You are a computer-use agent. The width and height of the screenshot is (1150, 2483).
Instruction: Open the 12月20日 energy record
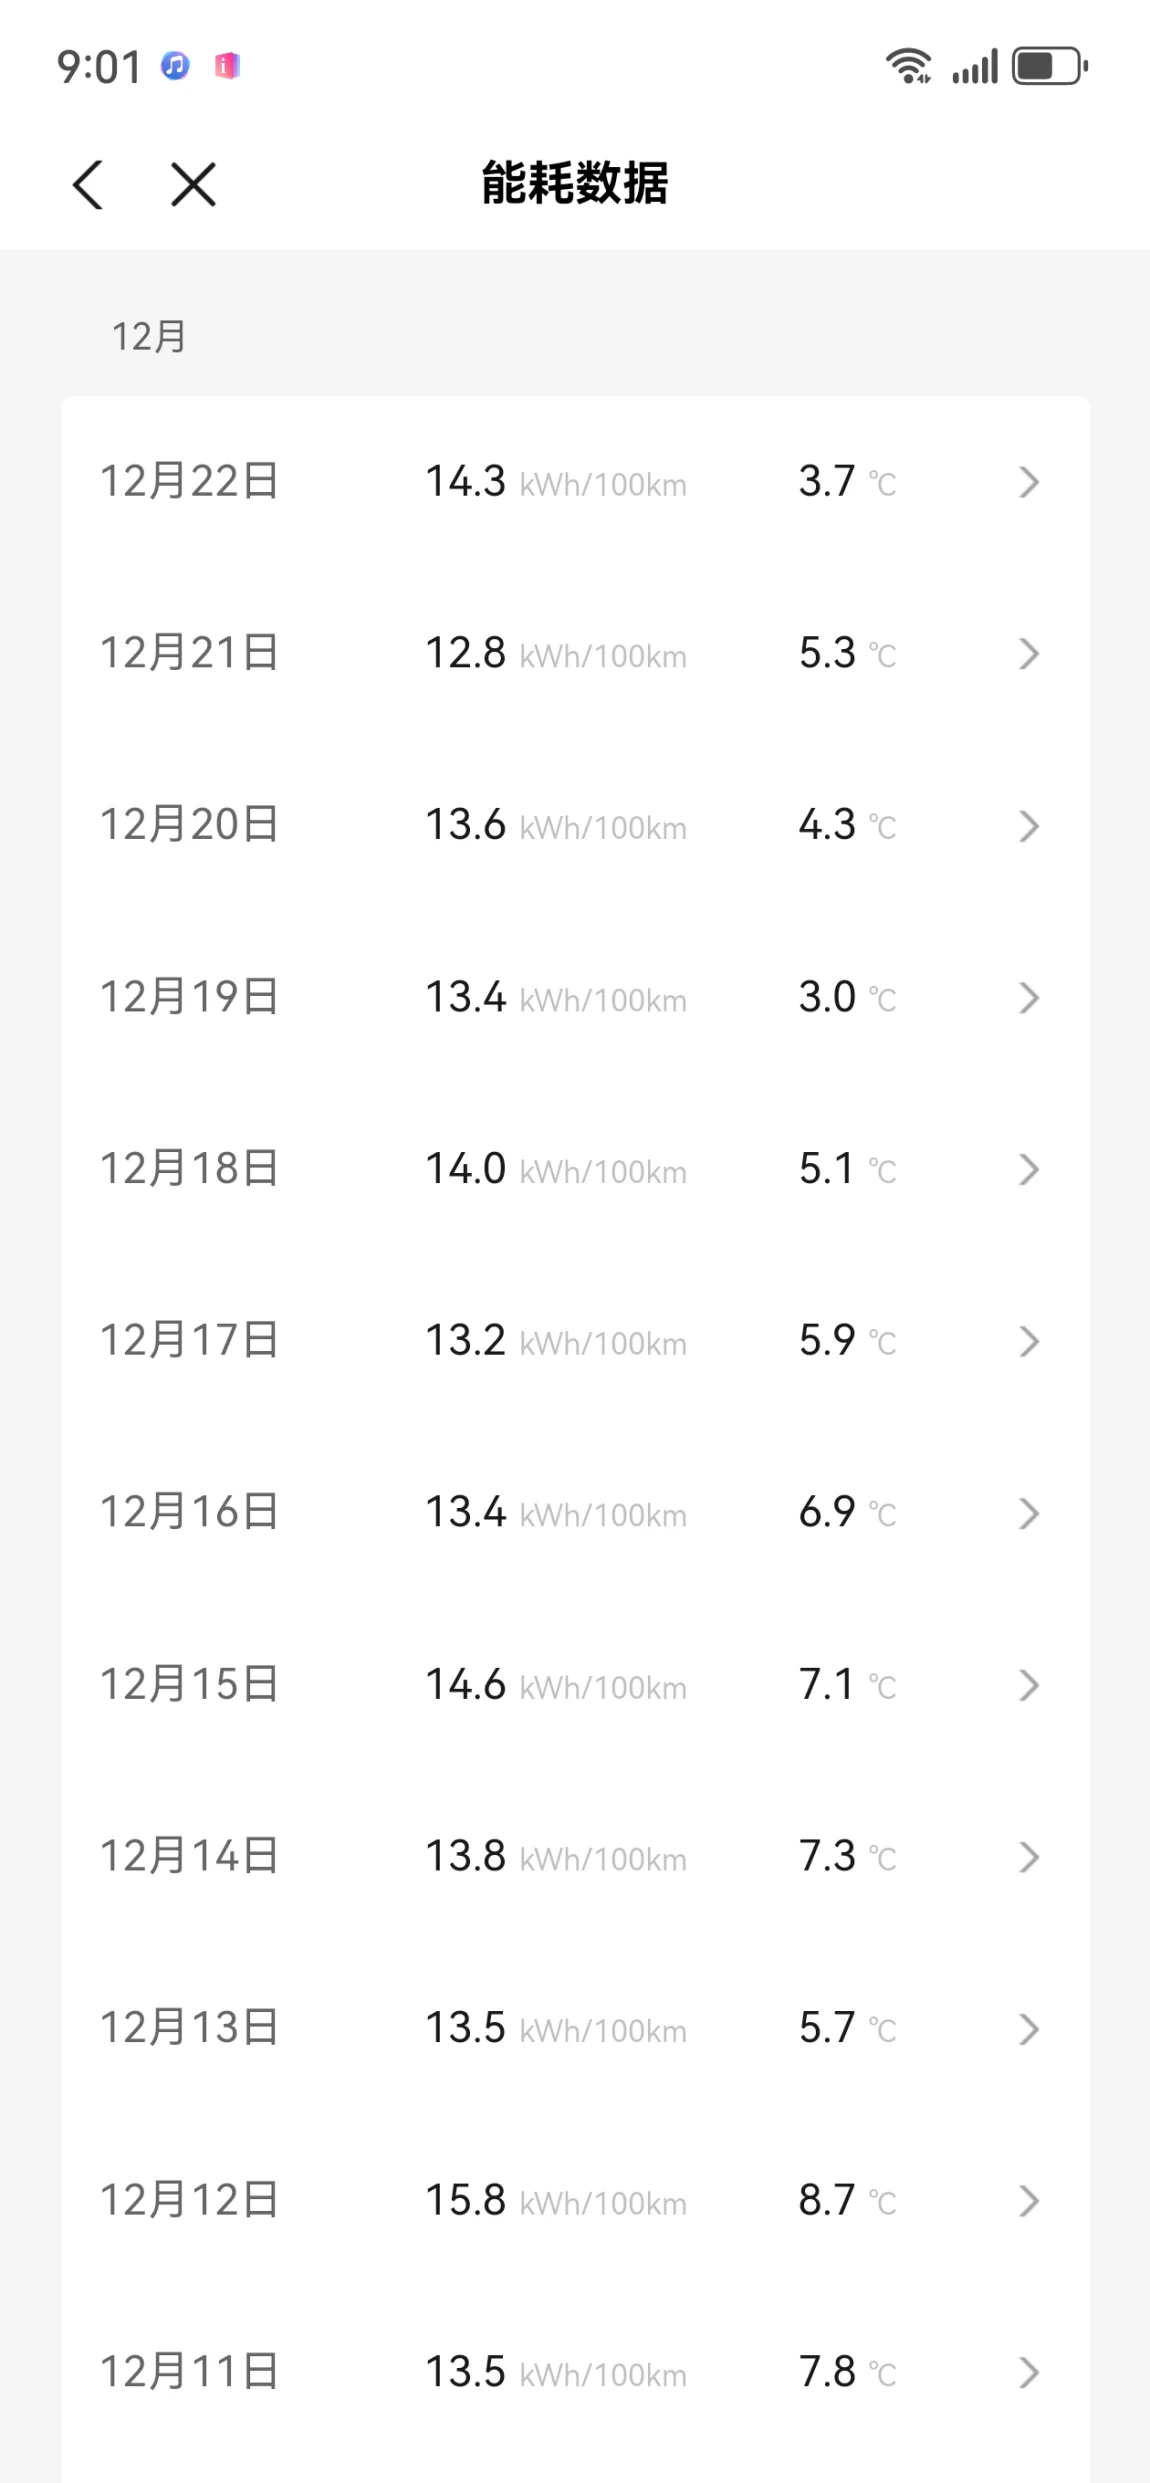pos(575,826)
